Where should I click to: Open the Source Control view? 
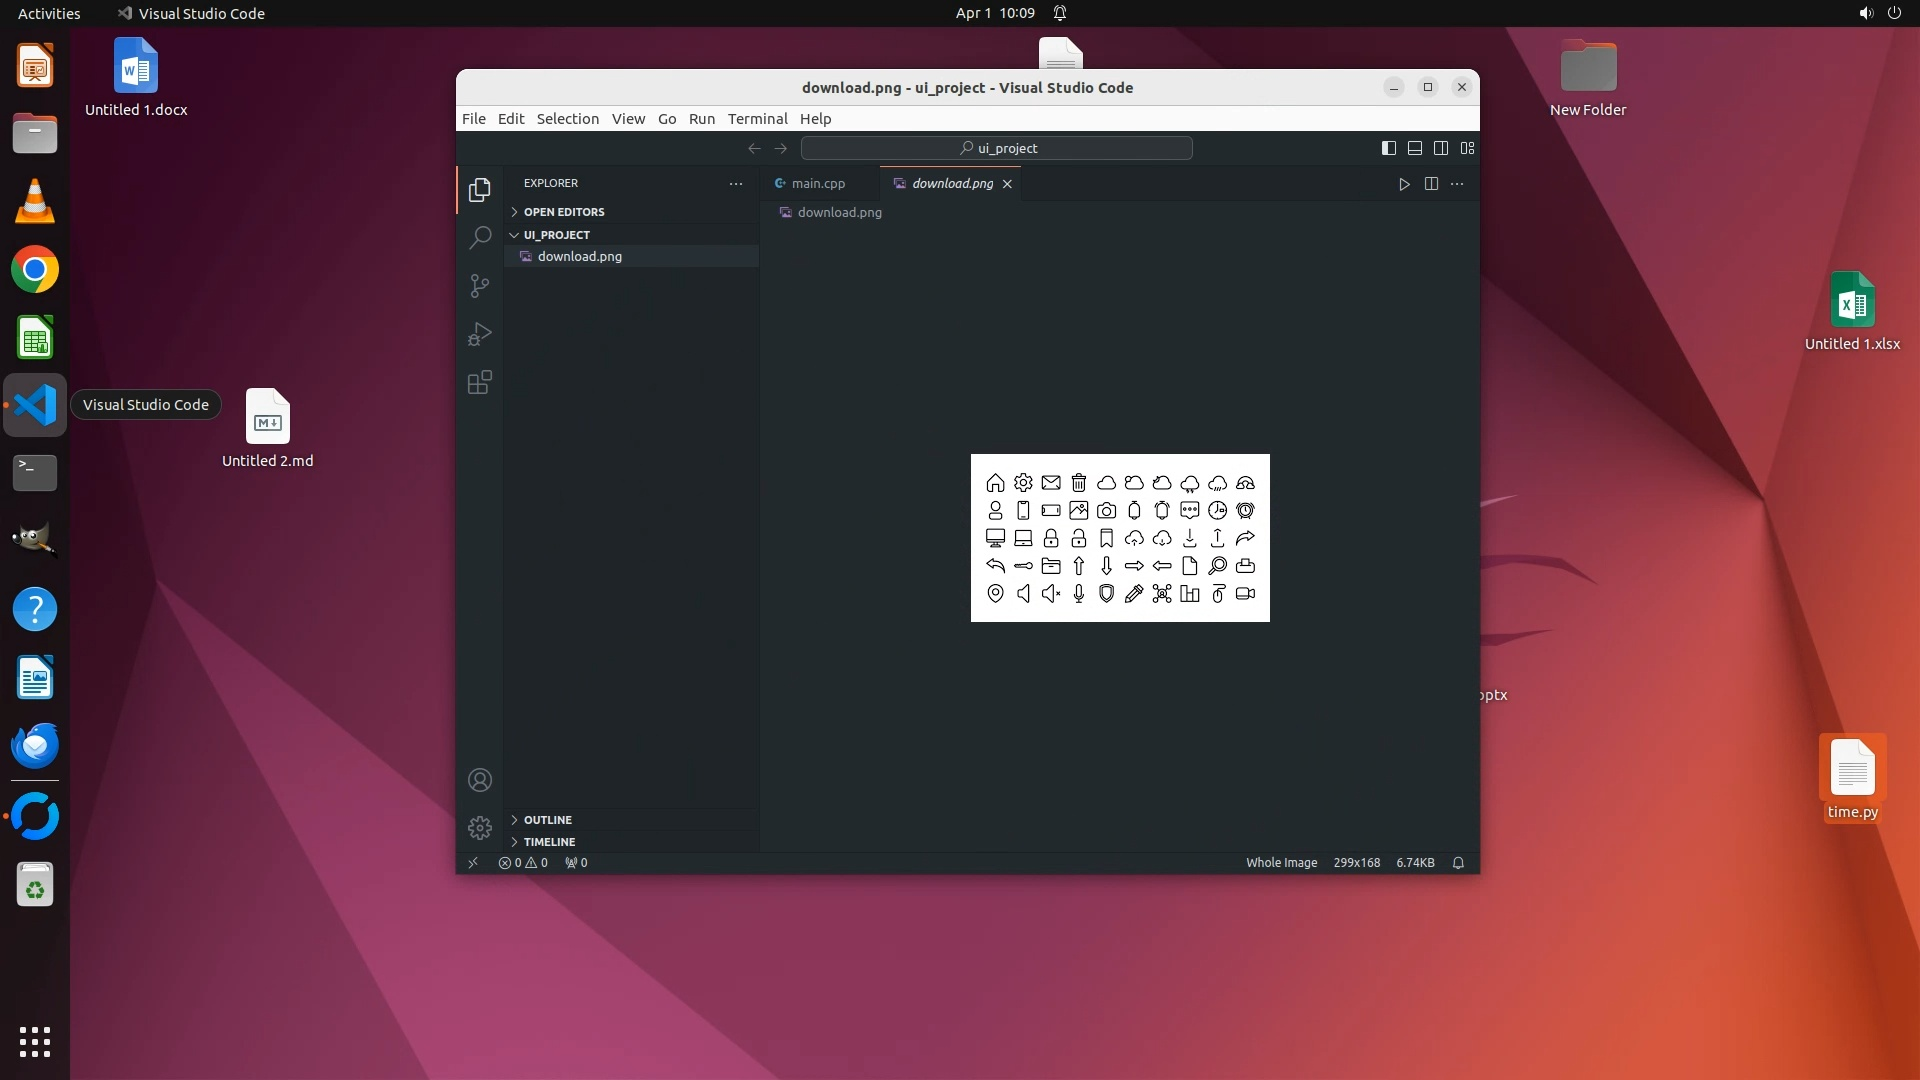click(x=480, y=286)
